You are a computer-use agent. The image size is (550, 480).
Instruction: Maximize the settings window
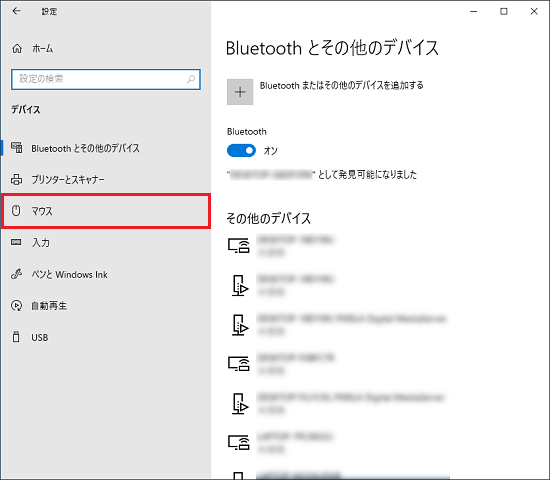pyautogui.click(x=504, y=12)
